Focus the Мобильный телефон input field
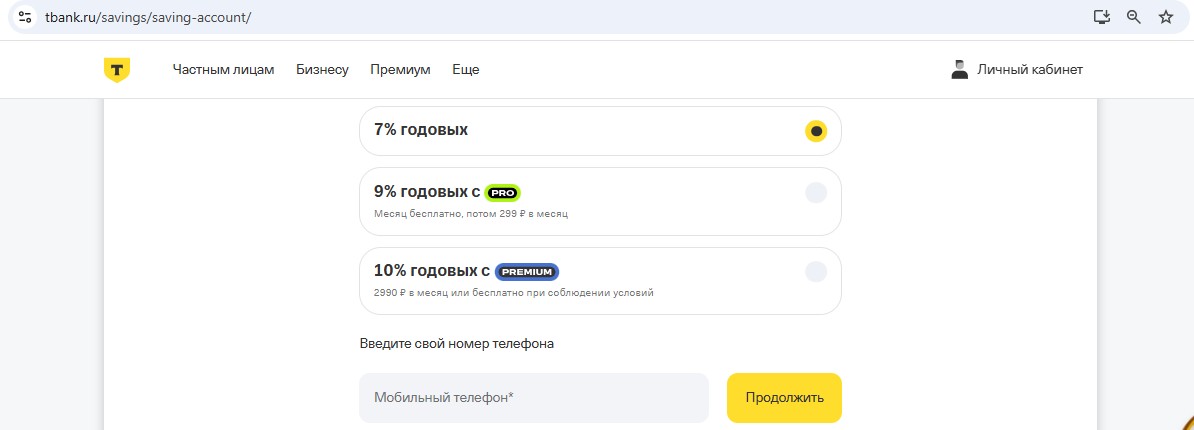Image resolution: width=1194 pixels, height=430 pixels. (533, 398)
